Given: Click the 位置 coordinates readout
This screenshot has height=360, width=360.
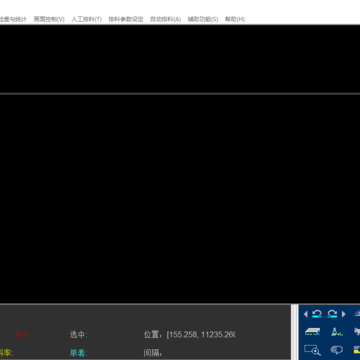Looking at the screenshot, I should point(189,334).
